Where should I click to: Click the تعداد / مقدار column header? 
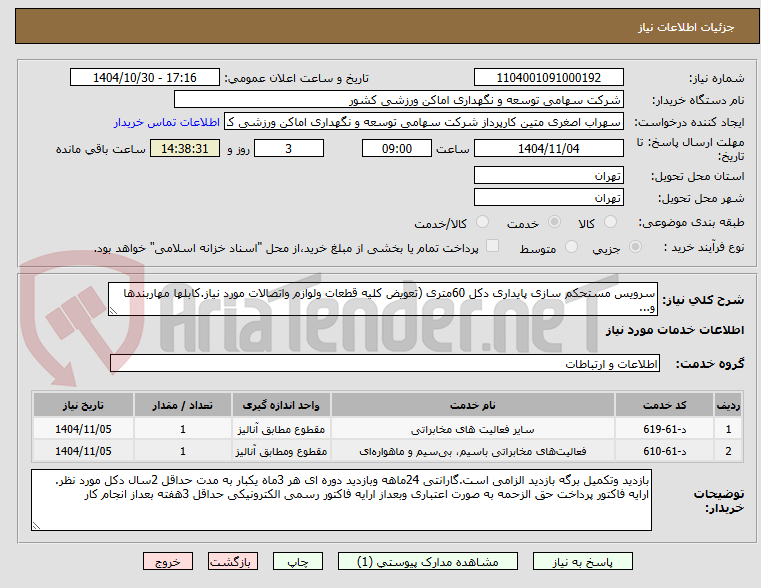pos(182,405)
